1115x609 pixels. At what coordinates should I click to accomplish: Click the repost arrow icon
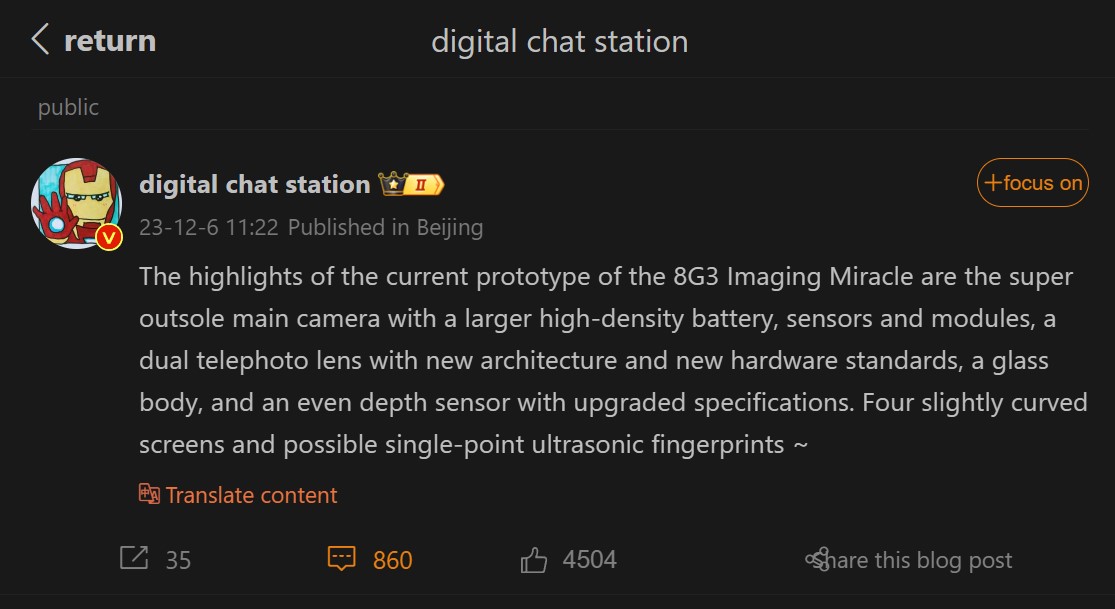tap(134, 558)
